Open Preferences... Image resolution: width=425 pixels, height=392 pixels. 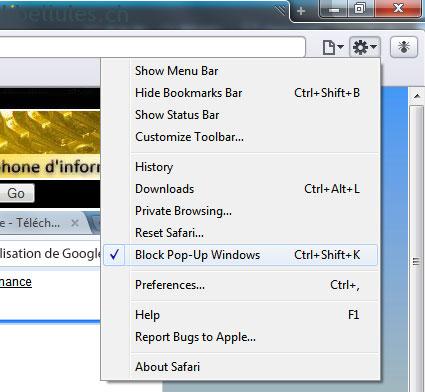(x=240, y=285)
